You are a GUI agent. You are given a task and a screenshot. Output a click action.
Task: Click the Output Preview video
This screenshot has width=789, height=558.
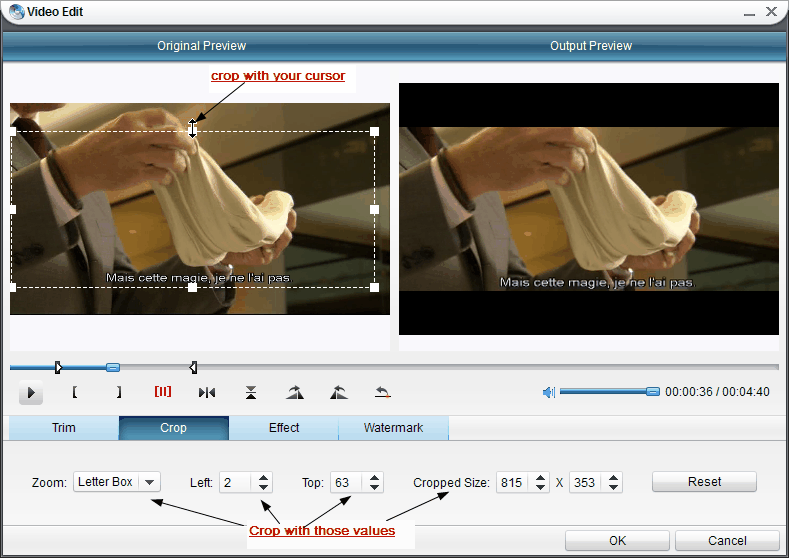[589, 209]
